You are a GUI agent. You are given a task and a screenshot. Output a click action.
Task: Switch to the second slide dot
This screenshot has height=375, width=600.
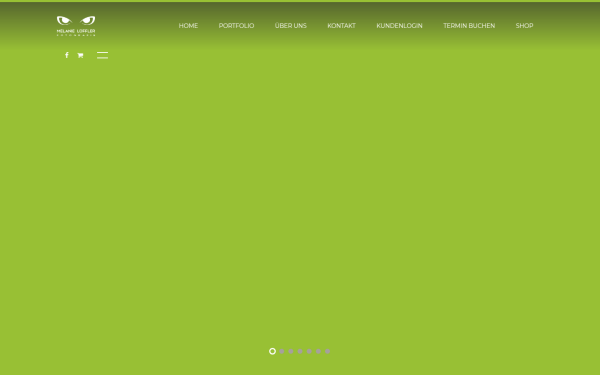click(282, 351)
